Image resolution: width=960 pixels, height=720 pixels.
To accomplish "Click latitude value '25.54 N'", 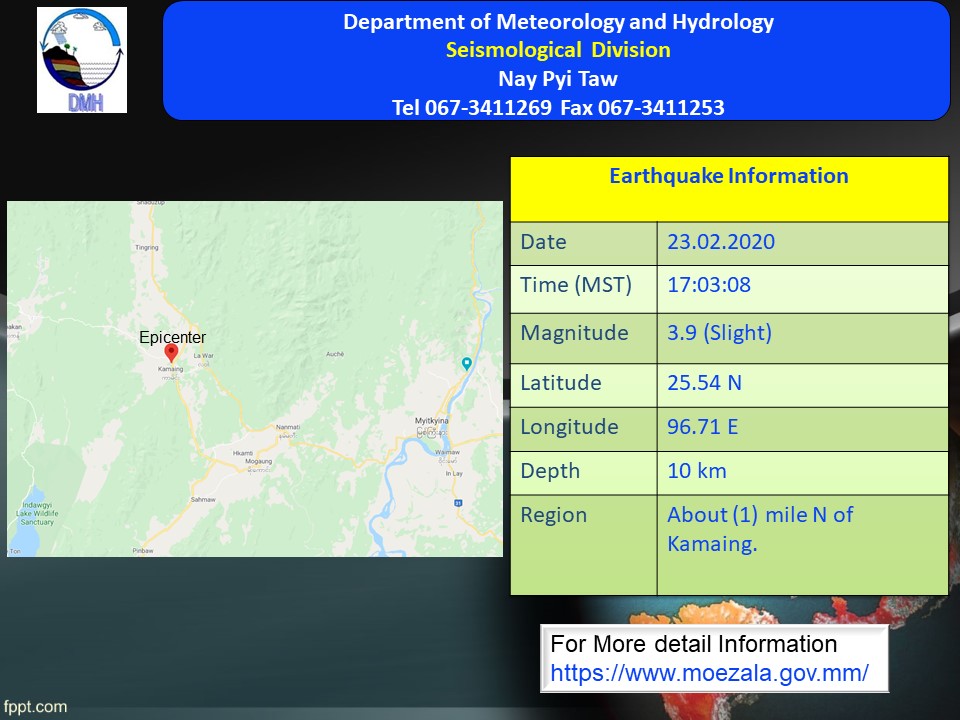I will point(704,383).
